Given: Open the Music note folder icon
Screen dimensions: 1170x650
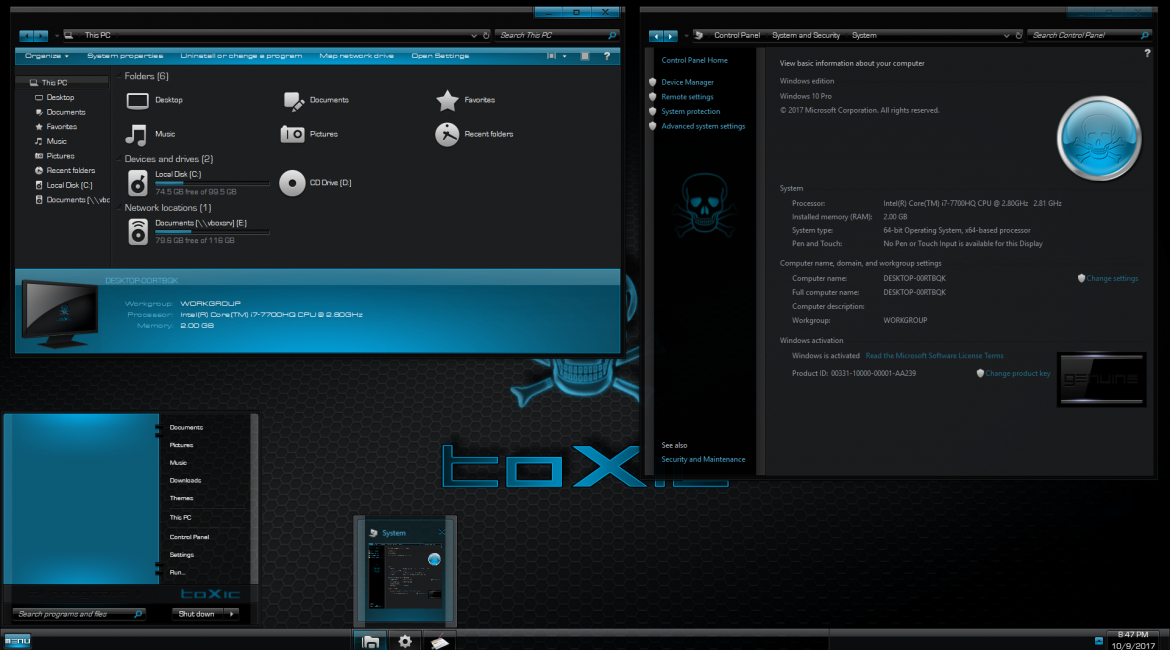Looking at the screenshot, I should (x=136, y=134).
